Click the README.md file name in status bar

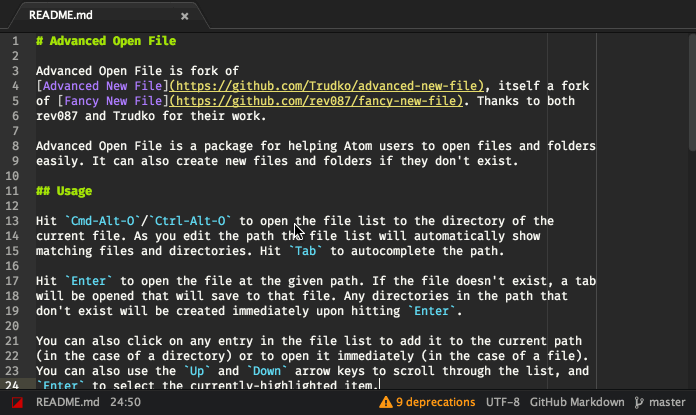click(x=67, y=402)
